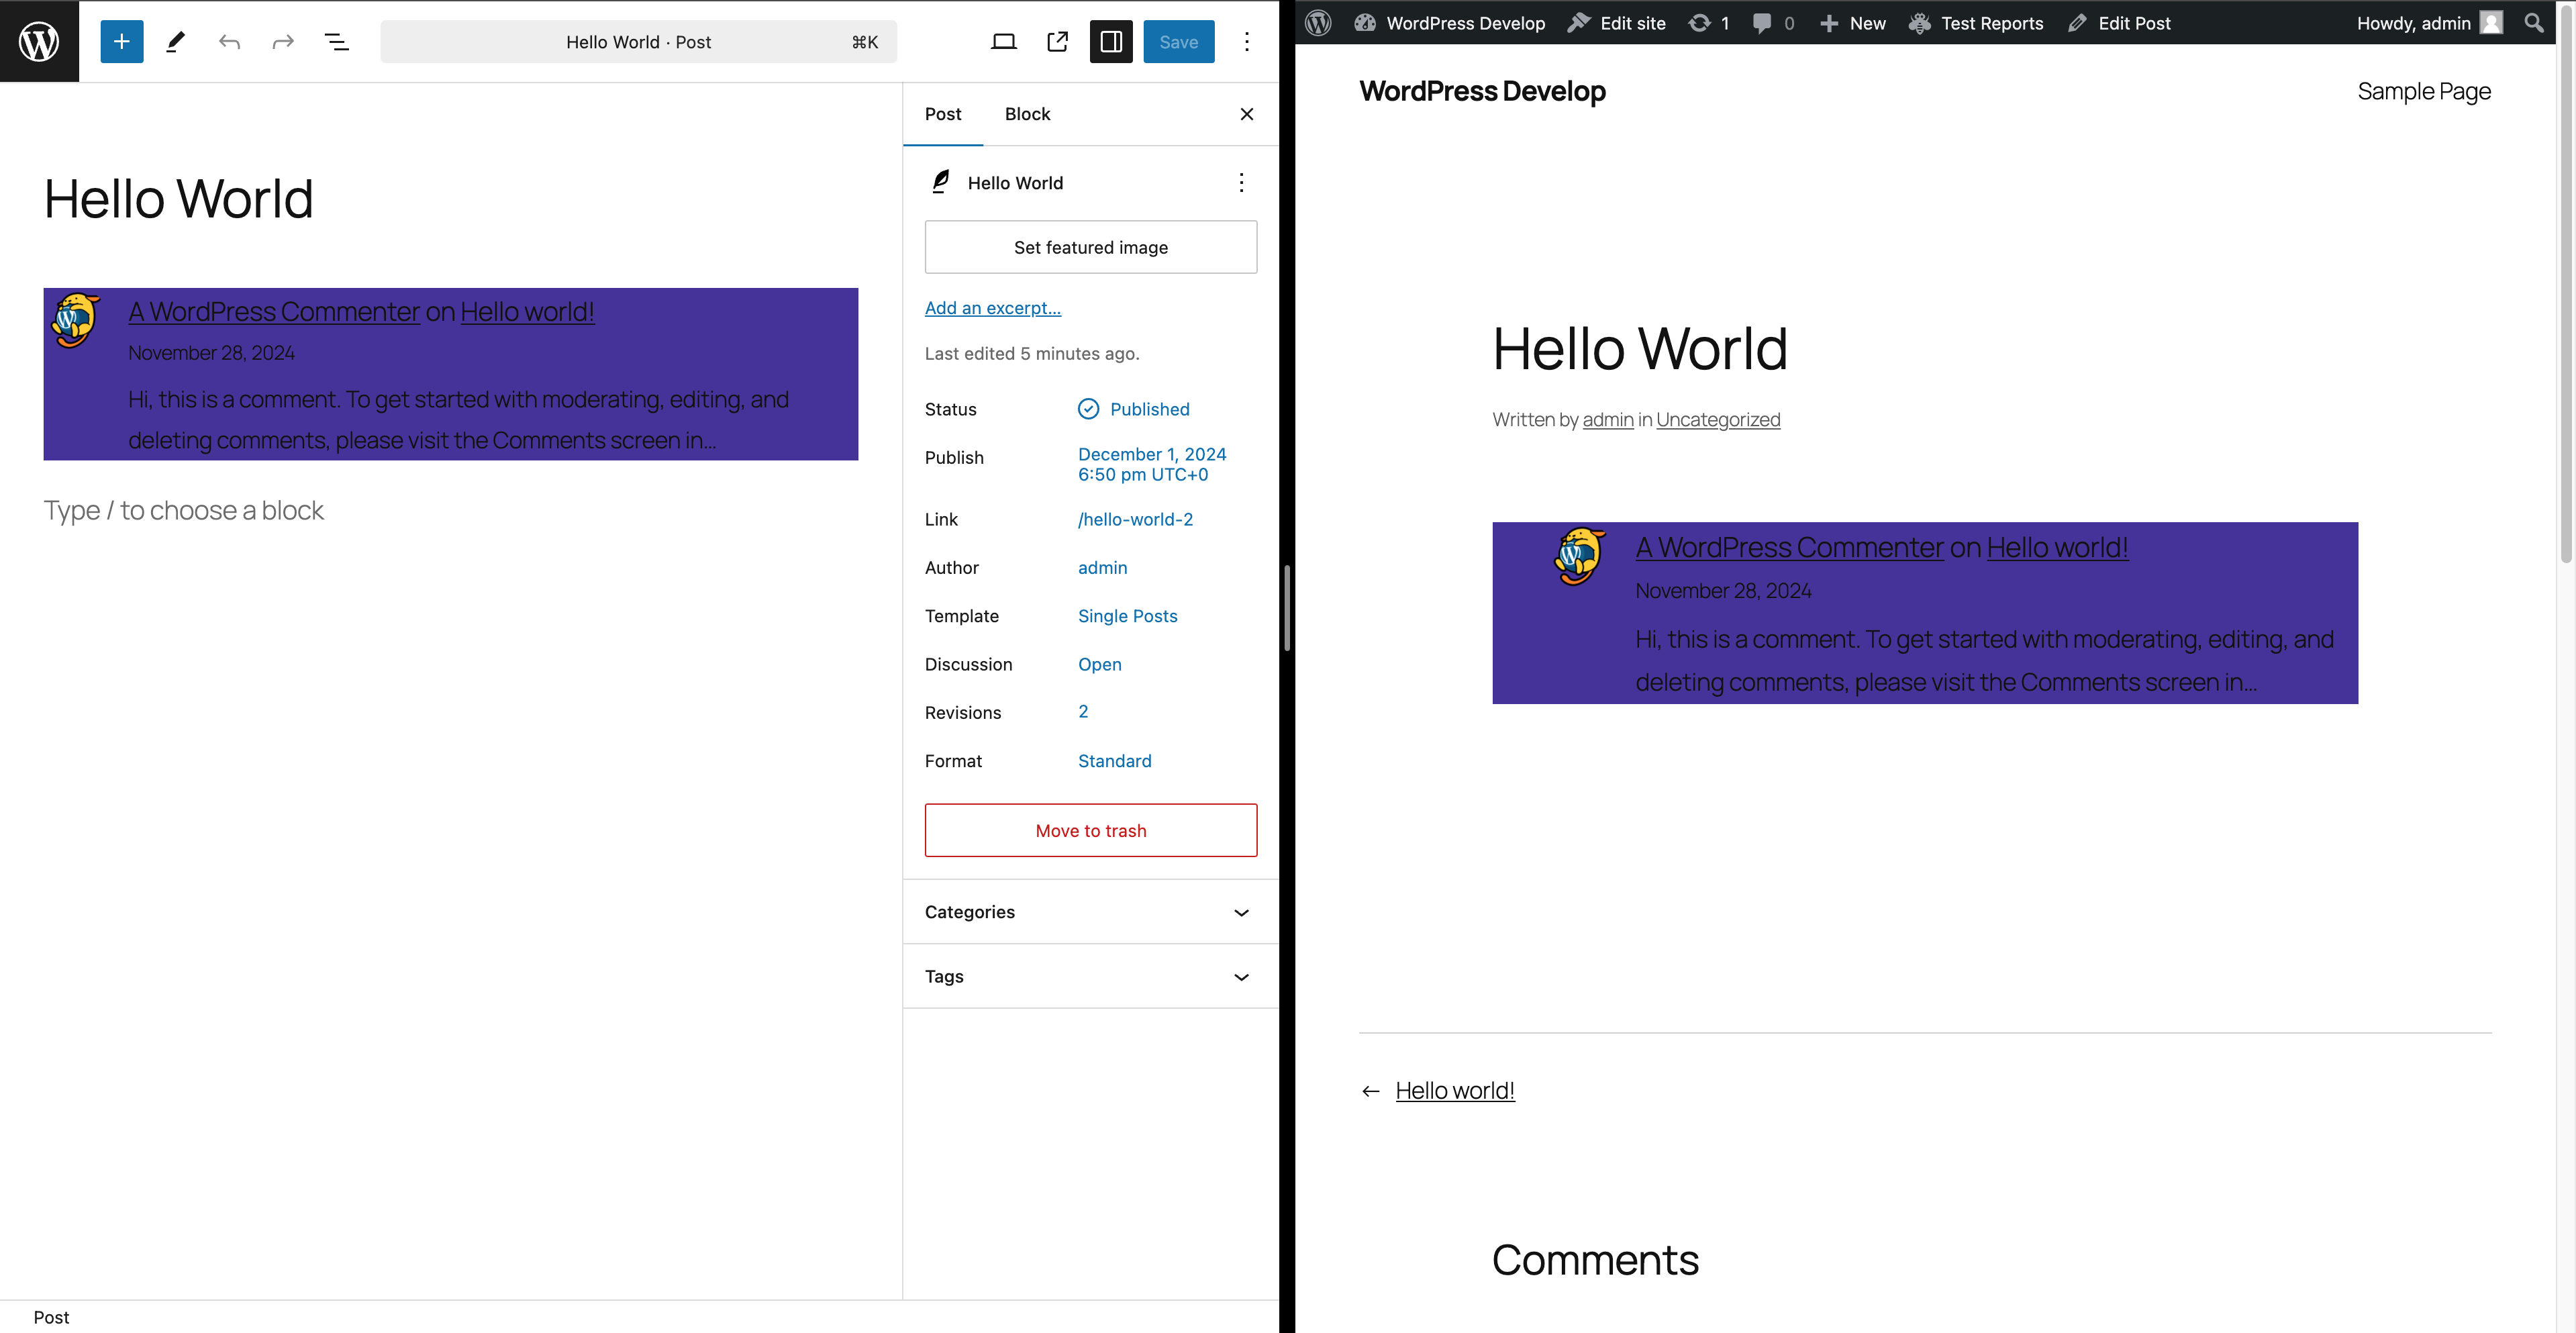The image size is (2576, 1333).
Task: Click the Move to trash button
Action: click(1090, 830)
